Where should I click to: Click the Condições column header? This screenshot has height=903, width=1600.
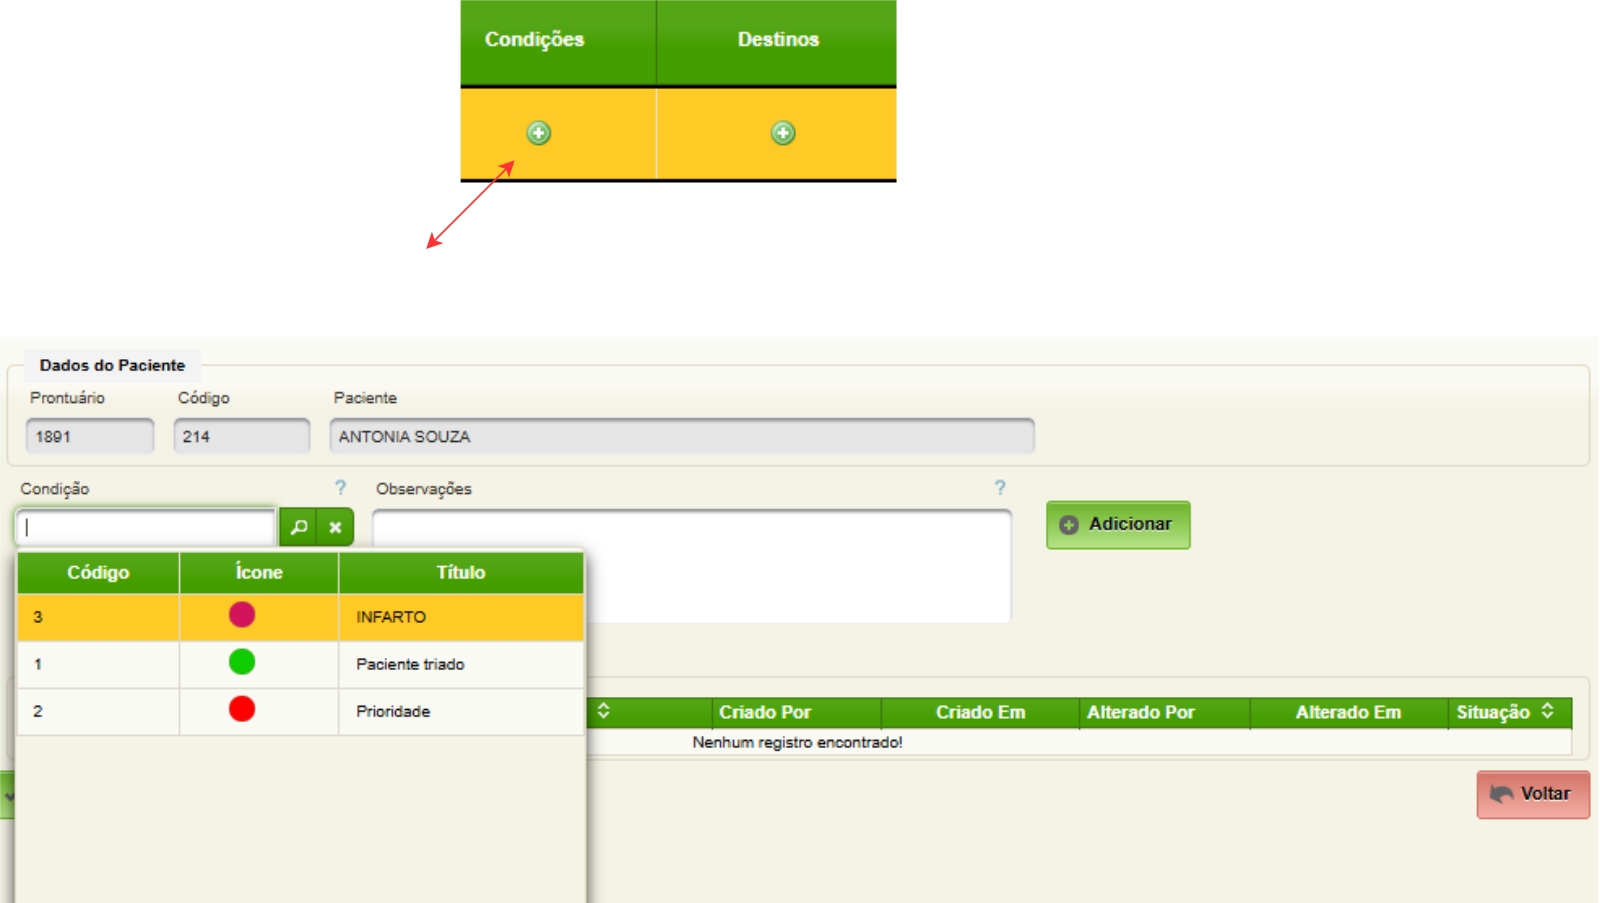535,40
